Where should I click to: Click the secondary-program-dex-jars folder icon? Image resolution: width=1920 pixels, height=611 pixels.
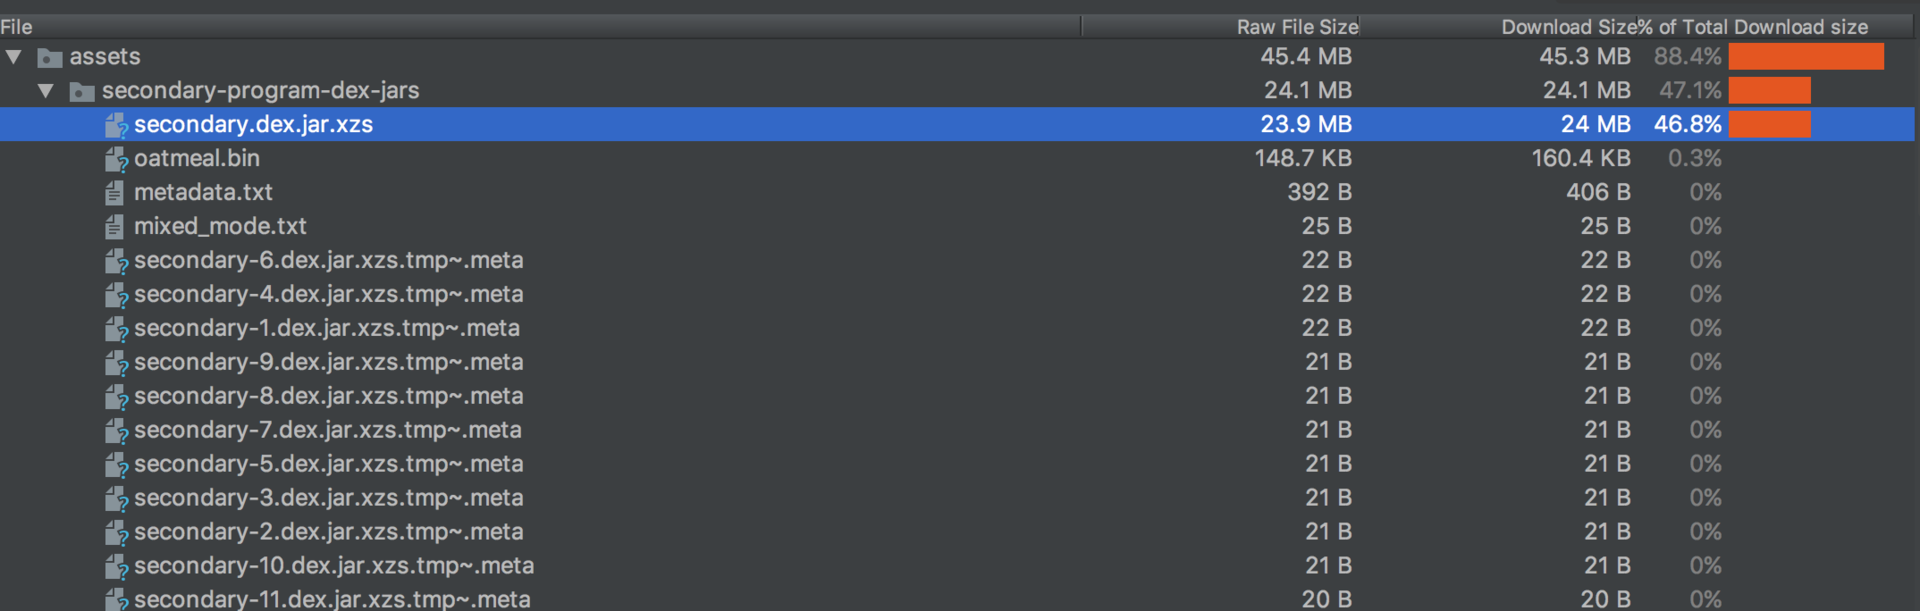(x=82, y=92)
